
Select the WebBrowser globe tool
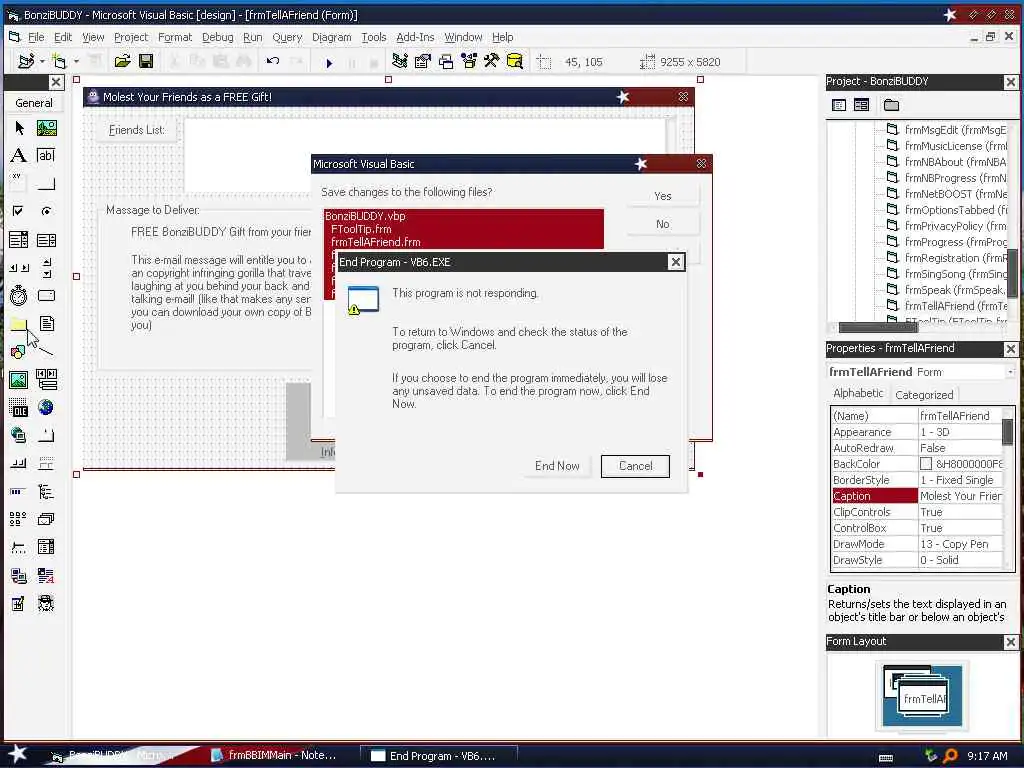[x=46, y=408]
